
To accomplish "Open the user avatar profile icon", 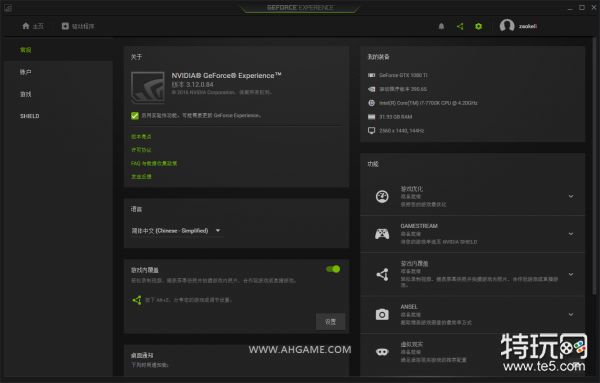I will [507, 26].
